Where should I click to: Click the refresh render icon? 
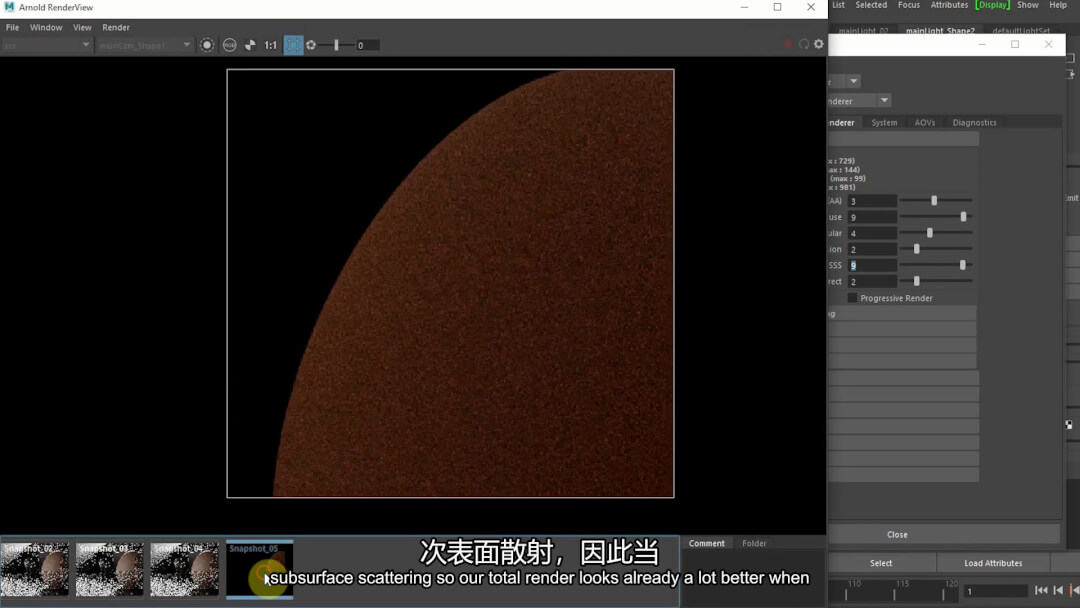pos(804,44)
